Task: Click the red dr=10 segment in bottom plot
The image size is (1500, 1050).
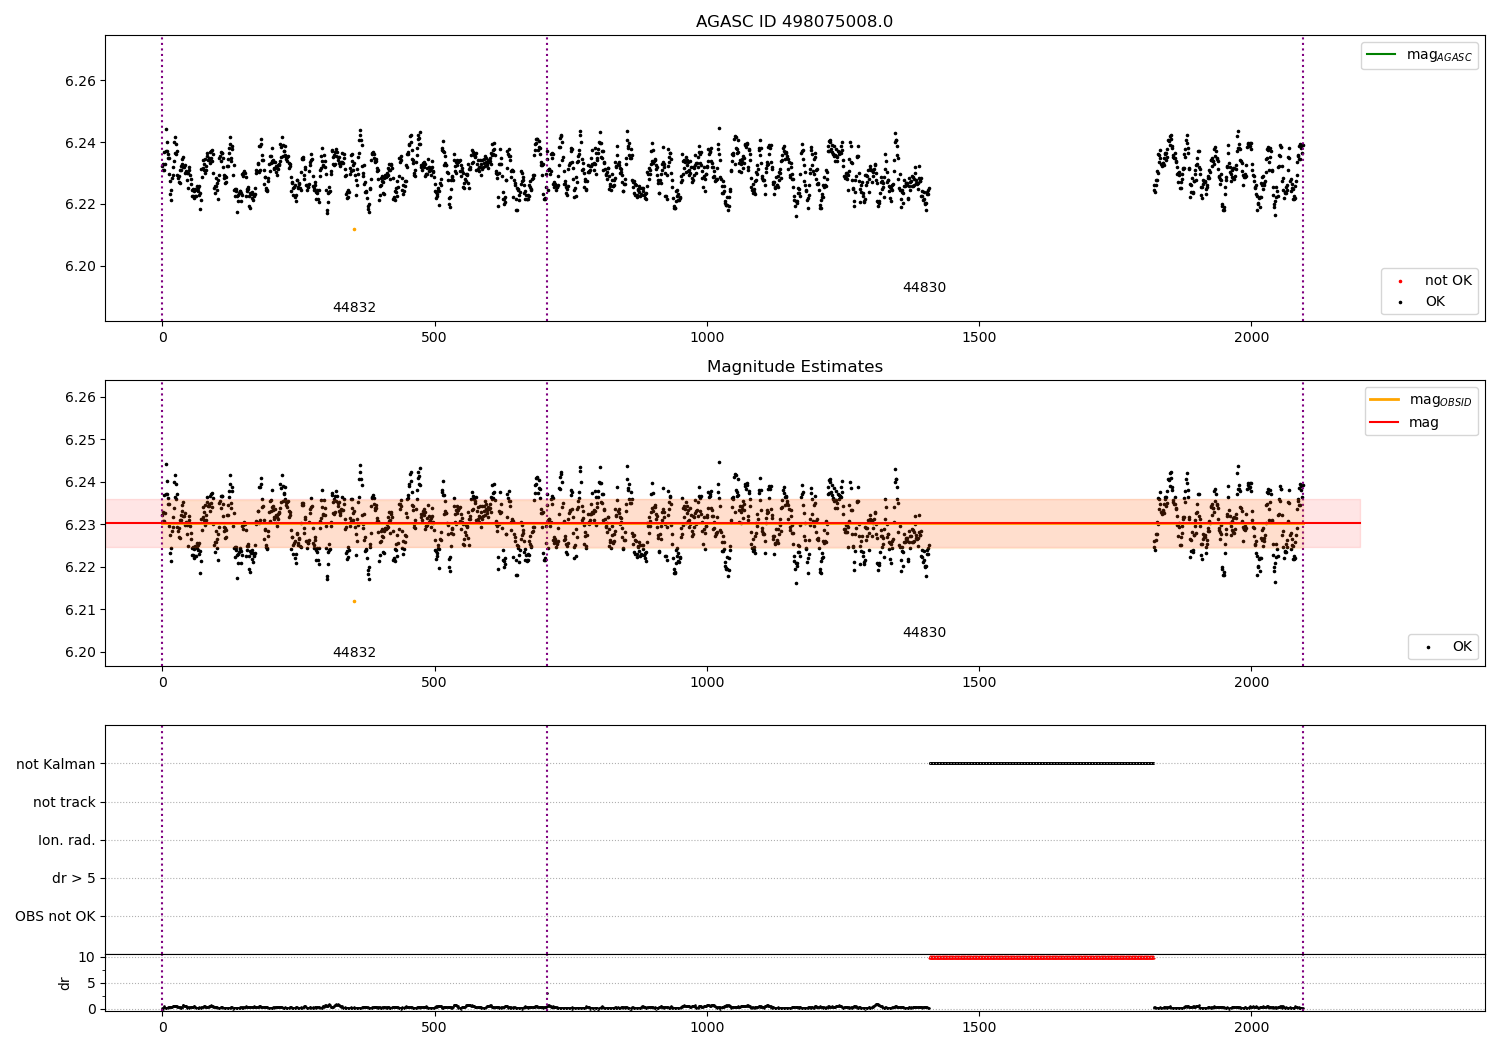Action: tap(1041, 958)
